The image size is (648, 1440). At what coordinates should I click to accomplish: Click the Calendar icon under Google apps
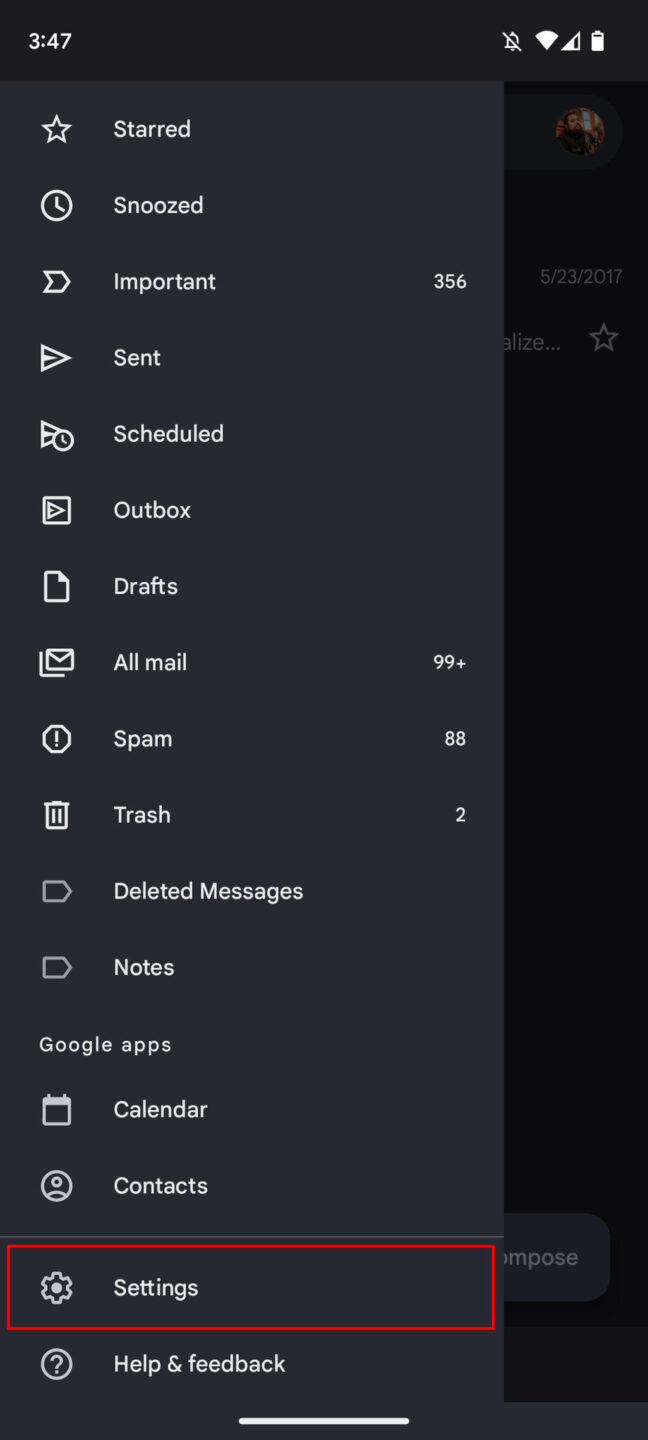[x=56, y=1109]
